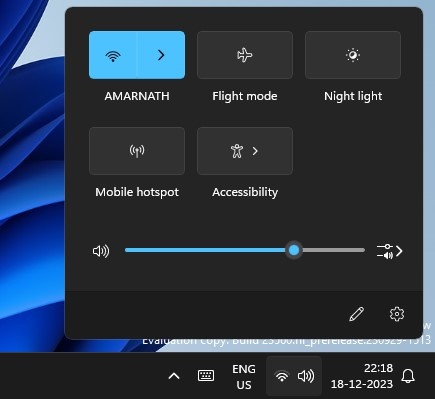Show hidden tray icons chevron

174,376
